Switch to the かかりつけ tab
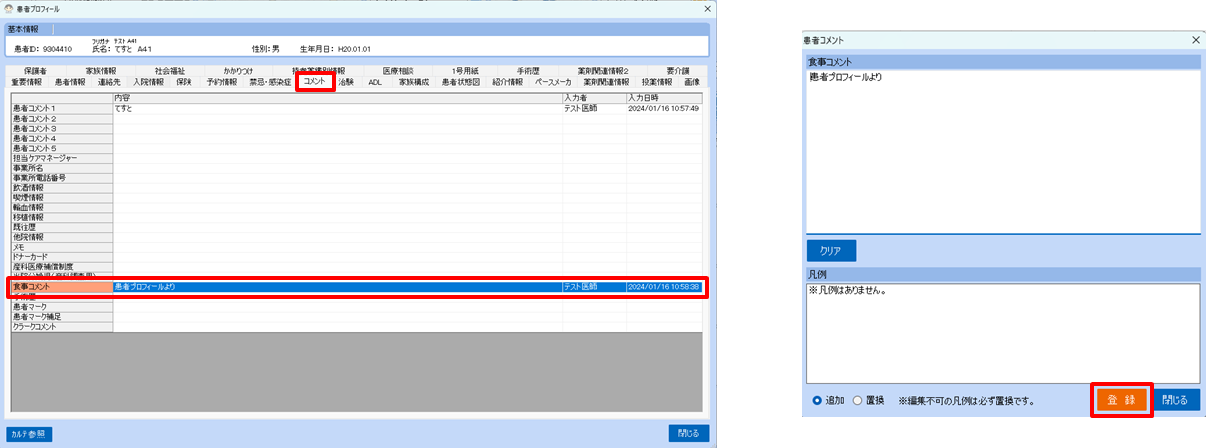 (239, 72)
